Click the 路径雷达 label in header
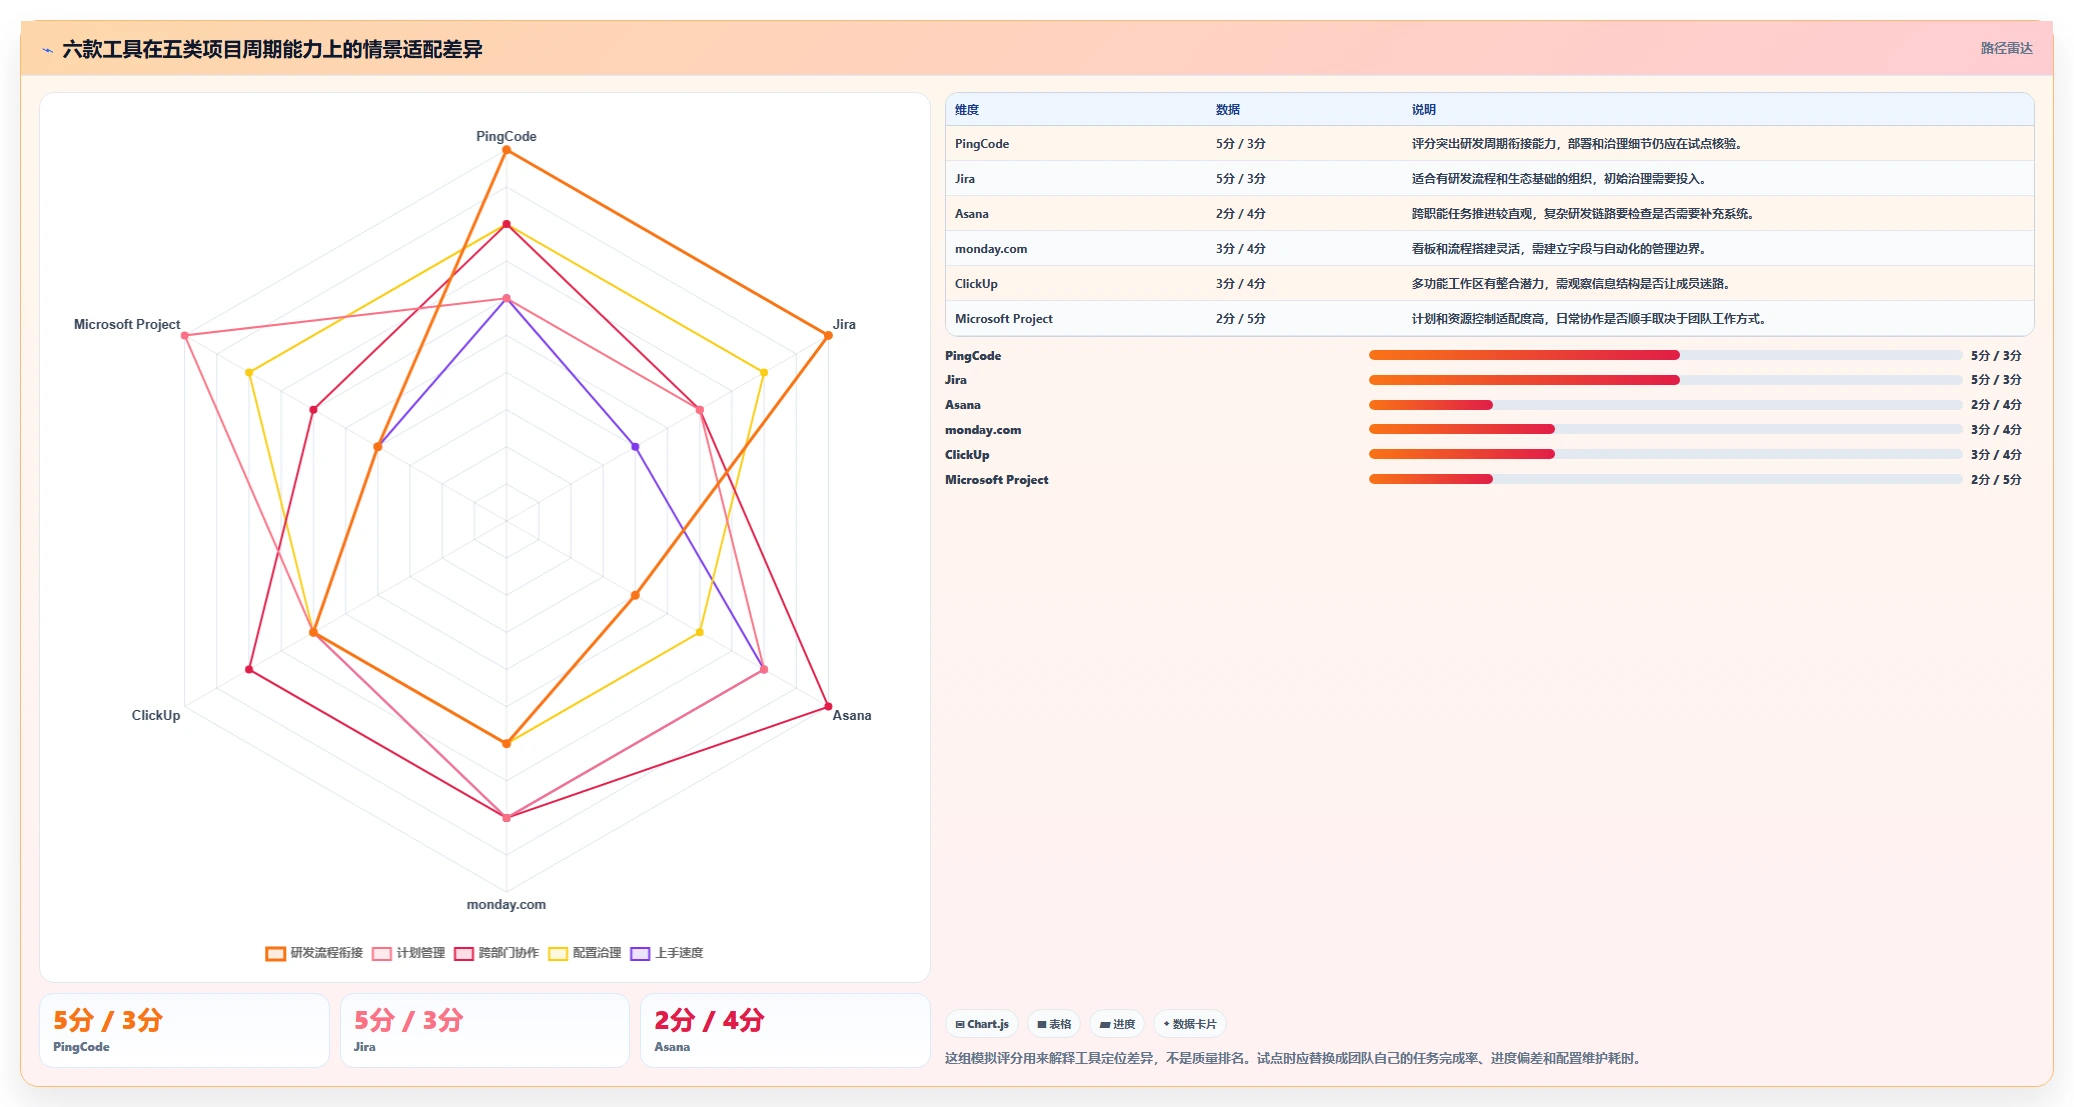 pos(2006,48)
